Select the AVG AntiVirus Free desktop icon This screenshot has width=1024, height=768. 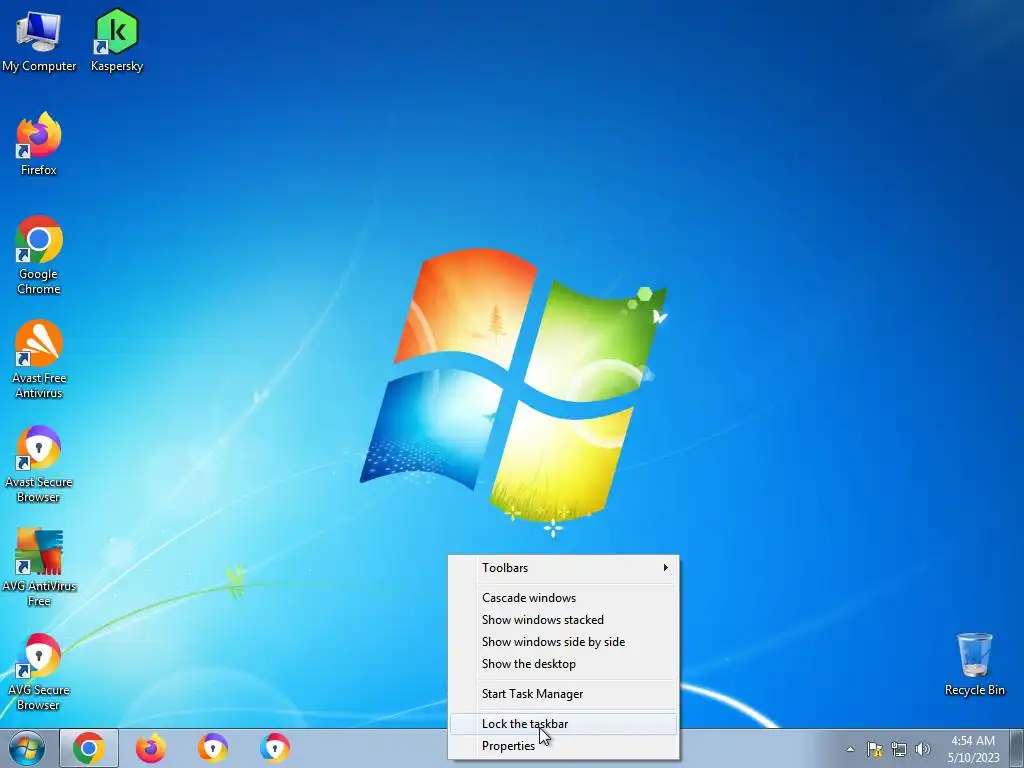[39, 568]
